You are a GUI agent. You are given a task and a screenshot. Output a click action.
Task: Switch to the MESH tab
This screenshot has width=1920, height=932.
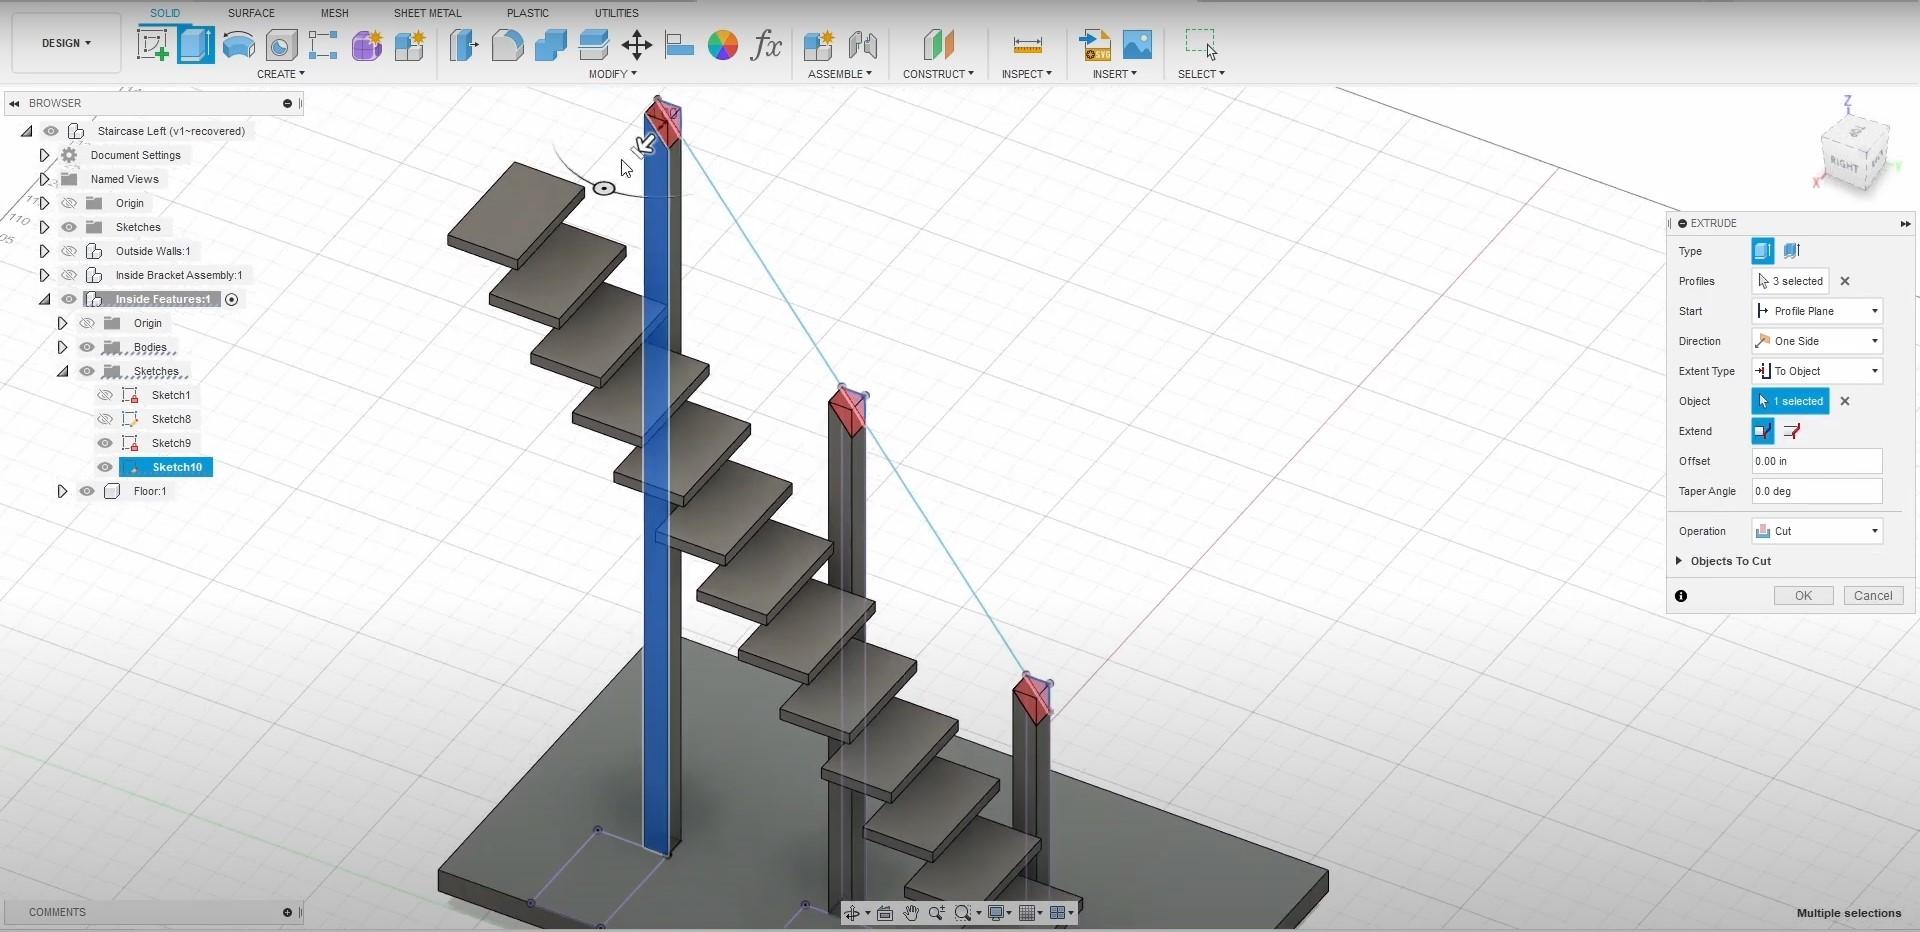(334, 13)
